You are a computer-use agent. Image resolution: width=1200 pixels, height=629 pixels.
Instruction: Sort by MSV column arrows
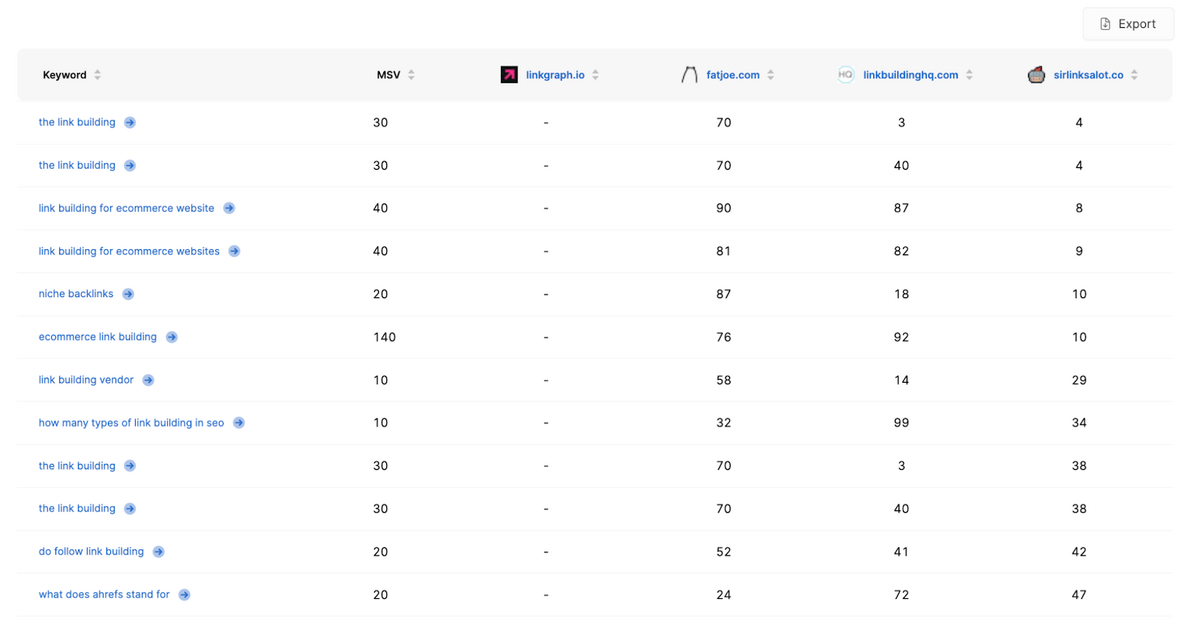click(x=411, y=75)
